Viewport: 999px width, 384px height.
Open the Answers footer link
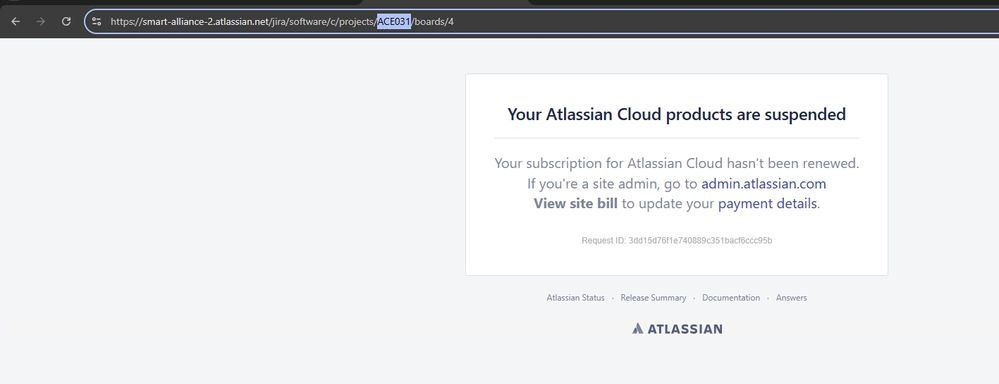coord(791,298)
